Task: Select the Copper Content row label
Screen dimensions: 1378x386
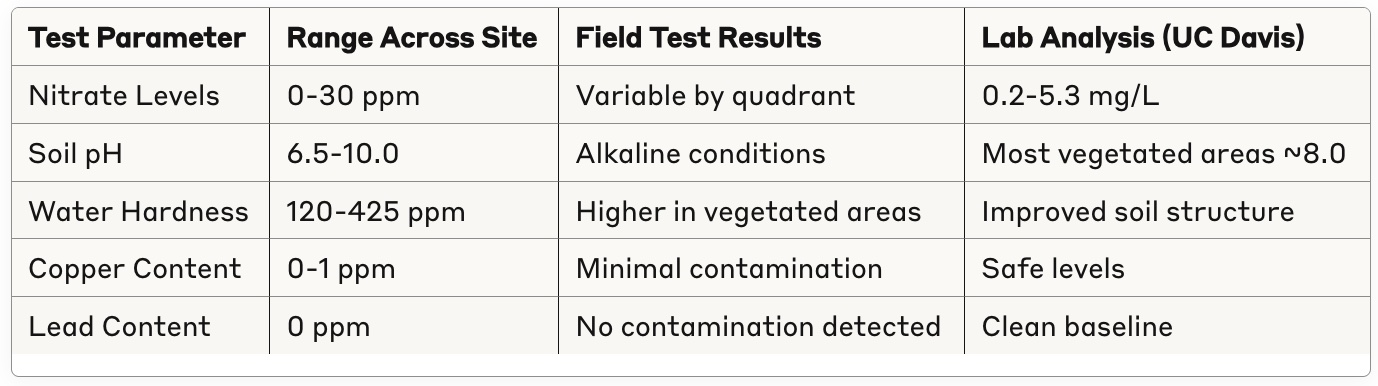Action: click(135, 268)
